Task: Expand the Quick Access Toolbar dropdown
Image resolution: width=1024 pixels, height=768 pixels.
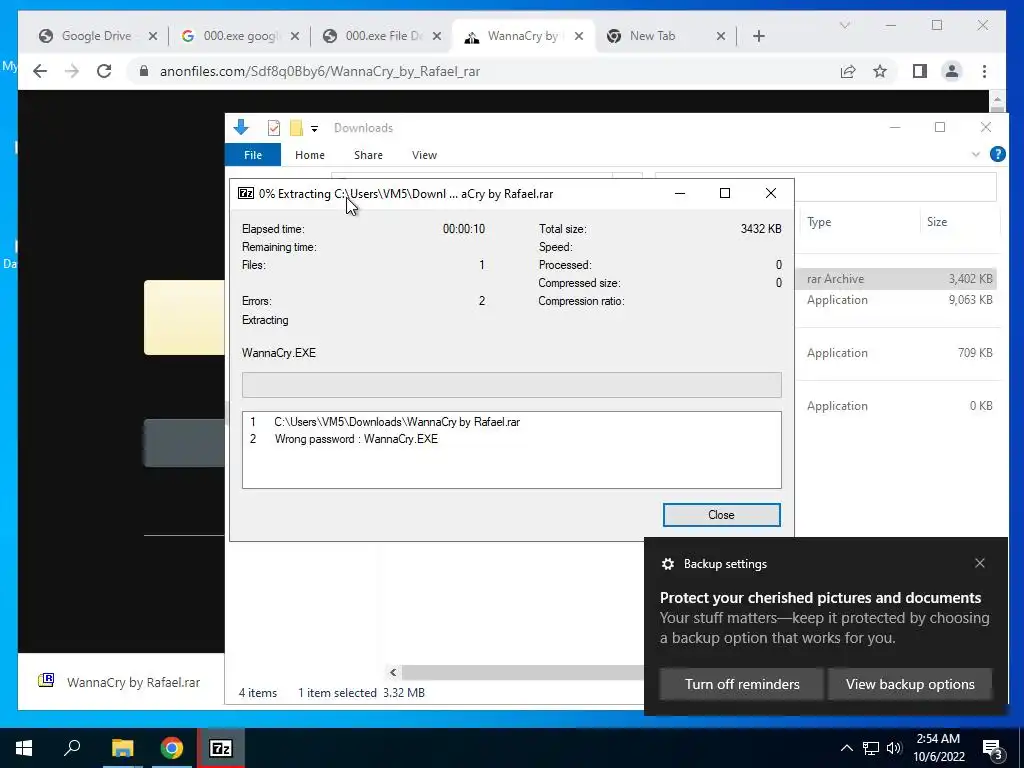Action: (314, 129)
